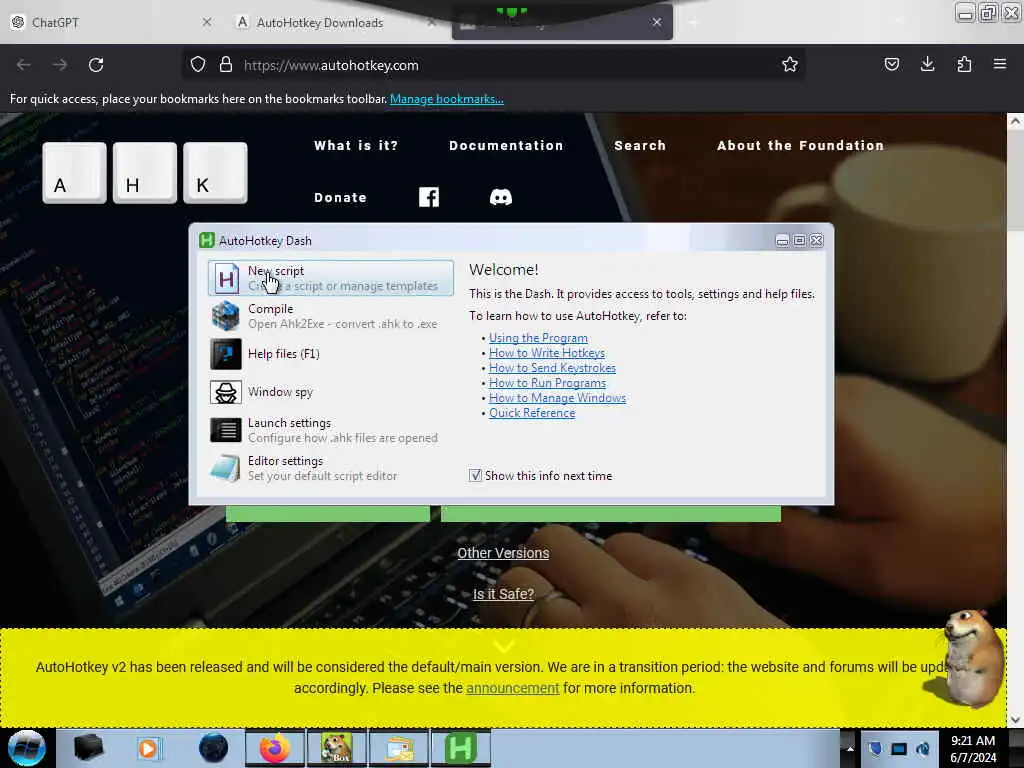Click the autohotkey.com address bar
The image size is (1024, 768).
coord(493,65)
